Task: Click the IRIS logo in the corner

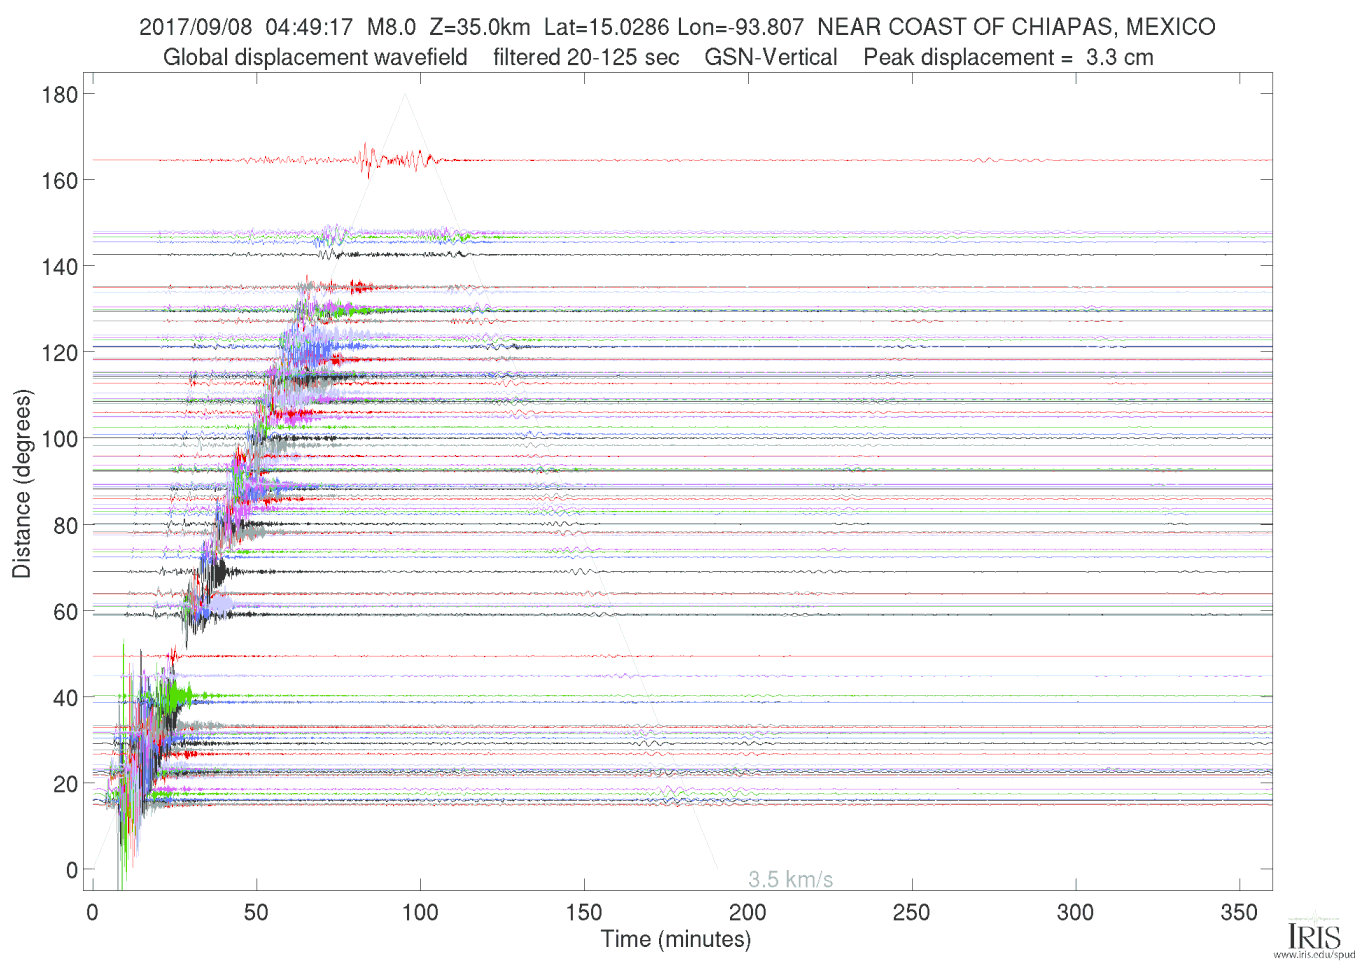Action: pyautogui.click(x=1313, y=933)
